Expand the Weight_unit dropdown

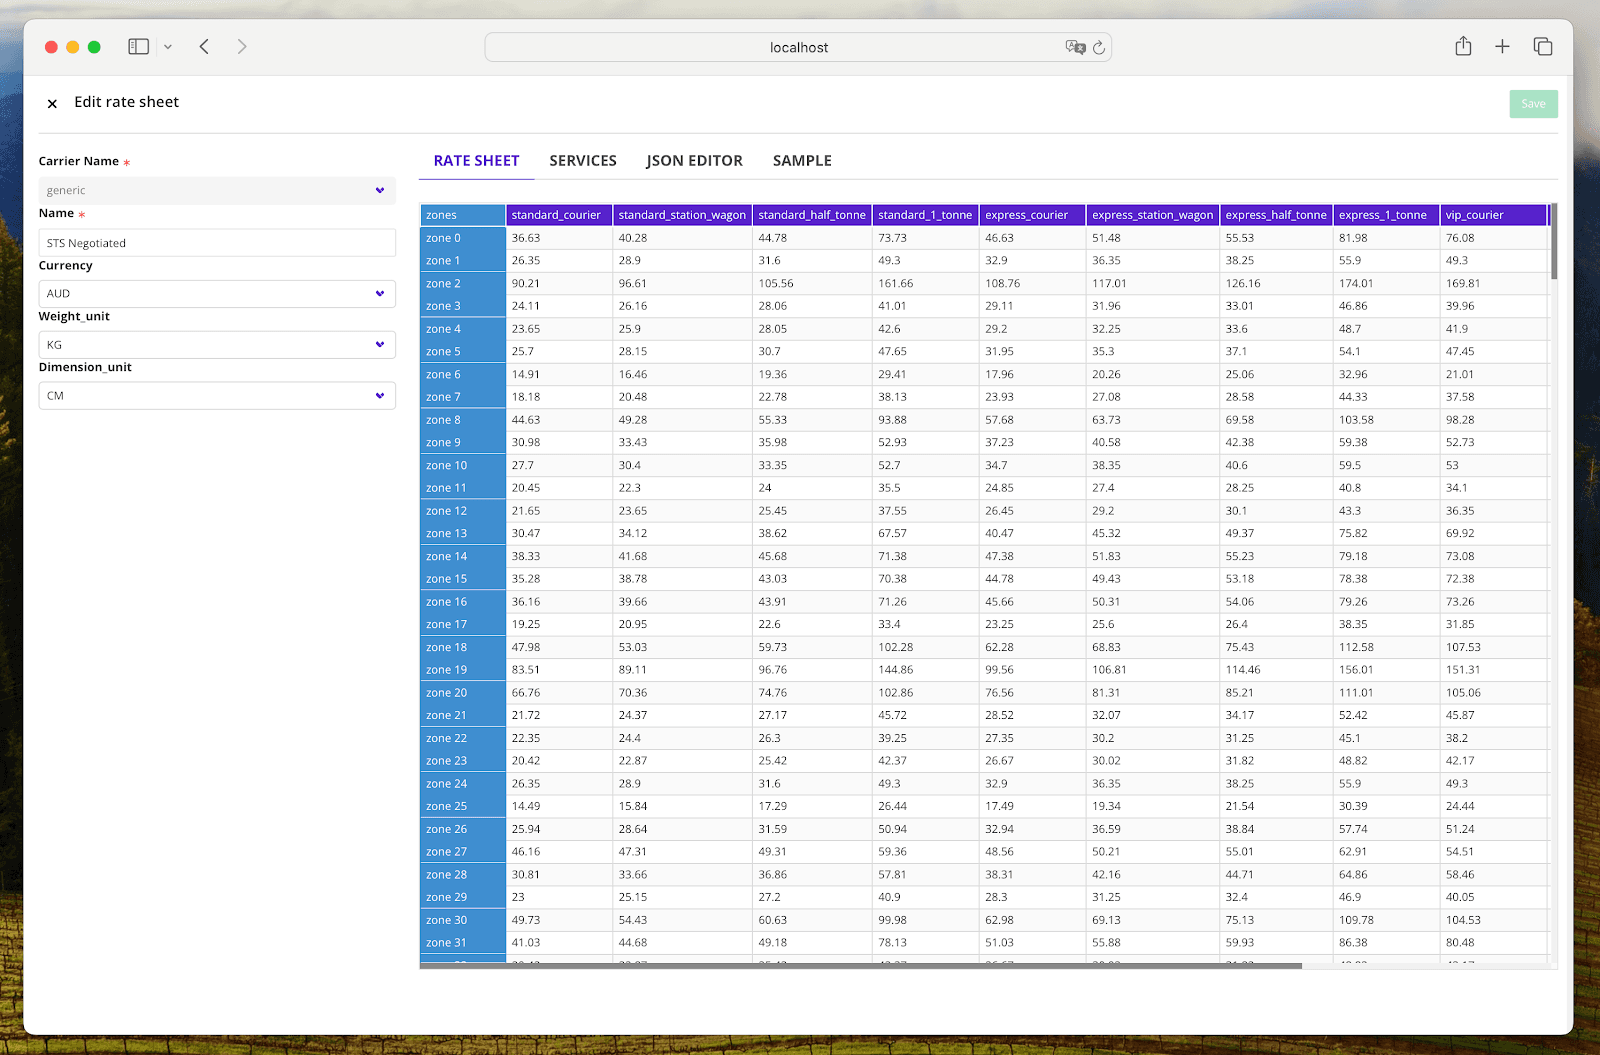(x=216, y=344)
